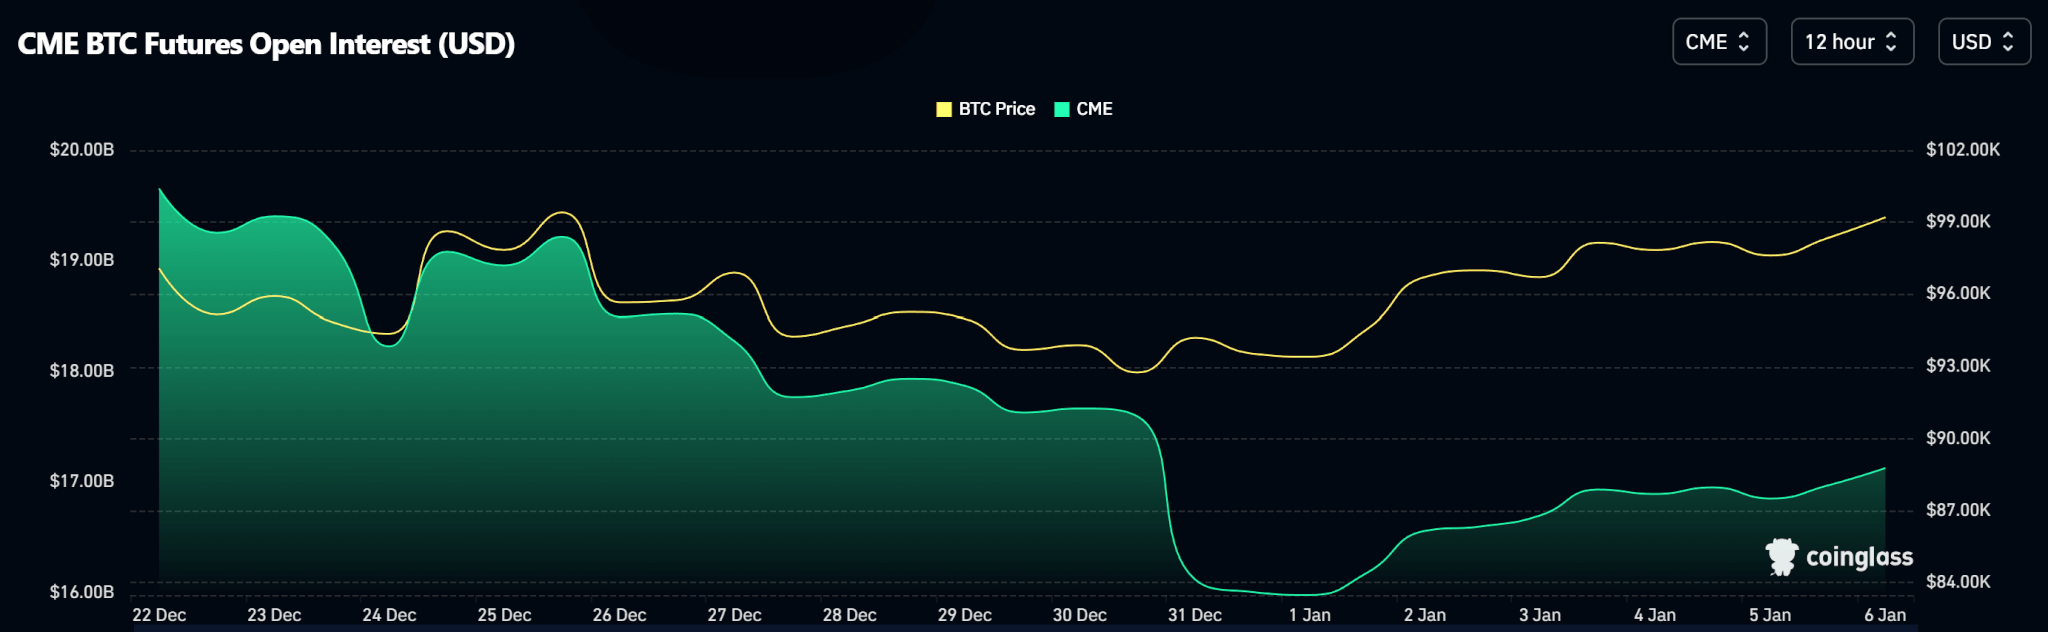Click the up-down arrows beside CME

[1744, 42]
